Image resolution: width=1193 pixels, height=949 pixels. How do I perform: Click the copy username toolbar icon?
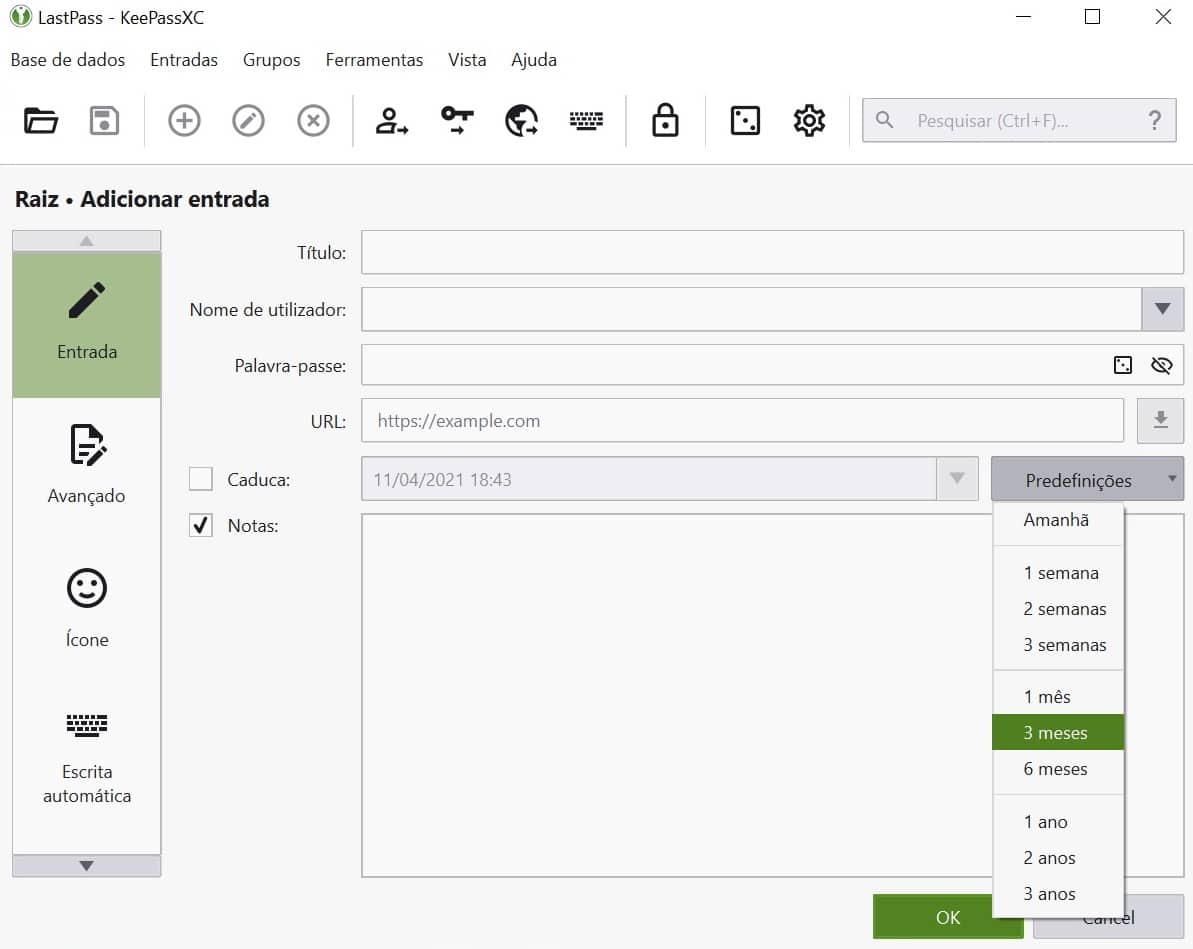click(x=391, y=121)
